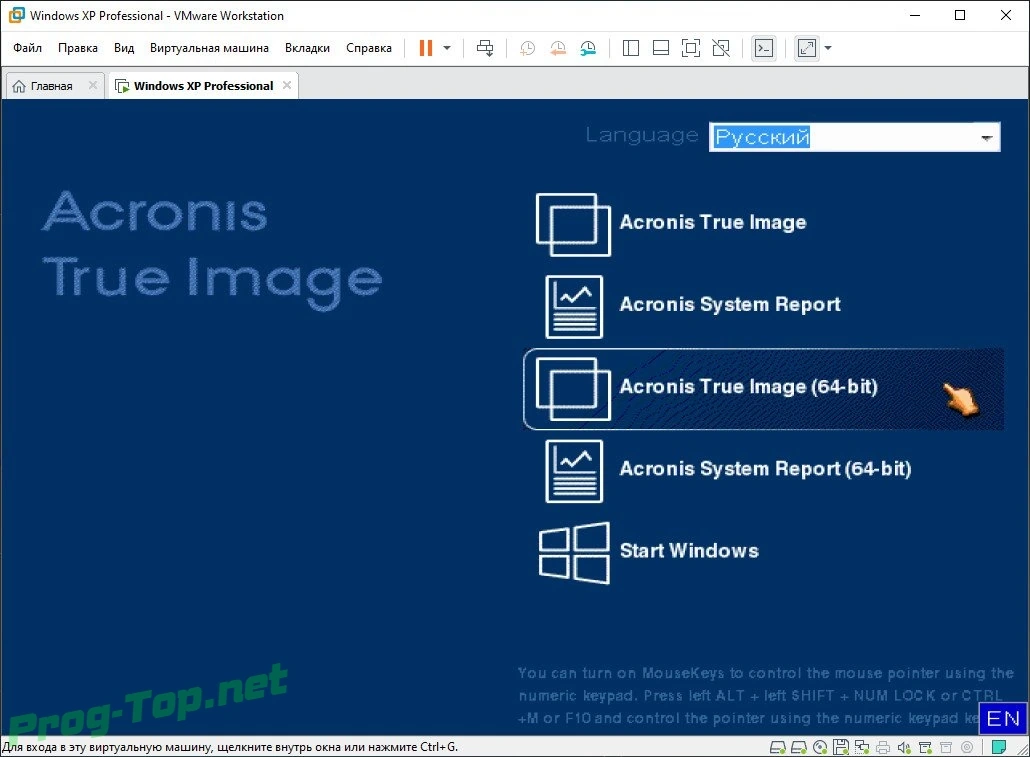Toggle the library sidebar panel view
1030x757 pixels.
point(631,48)
